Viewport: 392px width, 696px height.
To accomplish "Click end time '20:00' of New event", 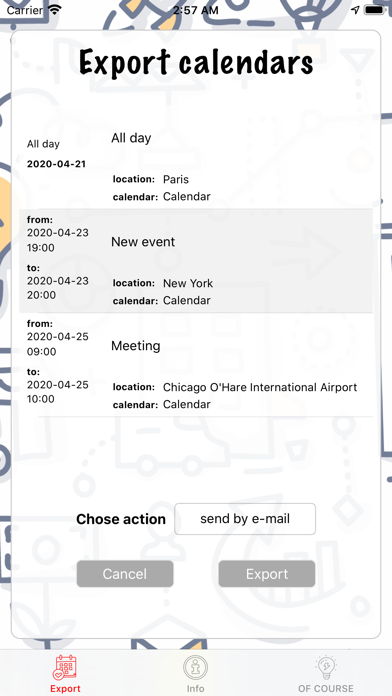I will pyautogui.click(x=41, y=295).
